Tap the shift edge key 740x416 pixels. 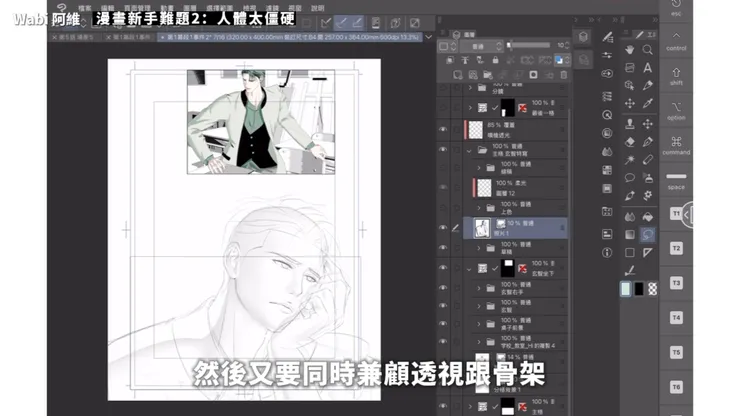coord(676,76)
